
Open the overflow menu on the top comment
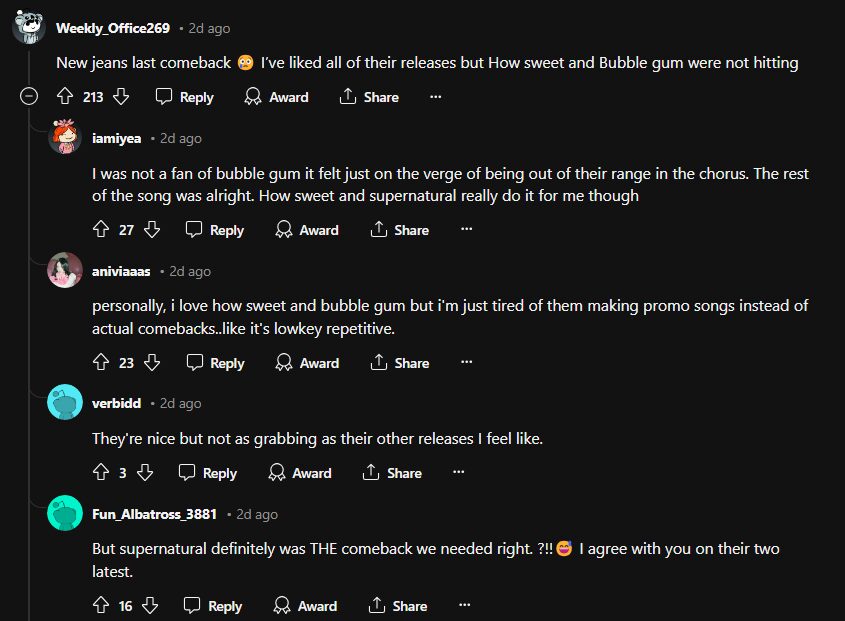(x=434, y=96)
